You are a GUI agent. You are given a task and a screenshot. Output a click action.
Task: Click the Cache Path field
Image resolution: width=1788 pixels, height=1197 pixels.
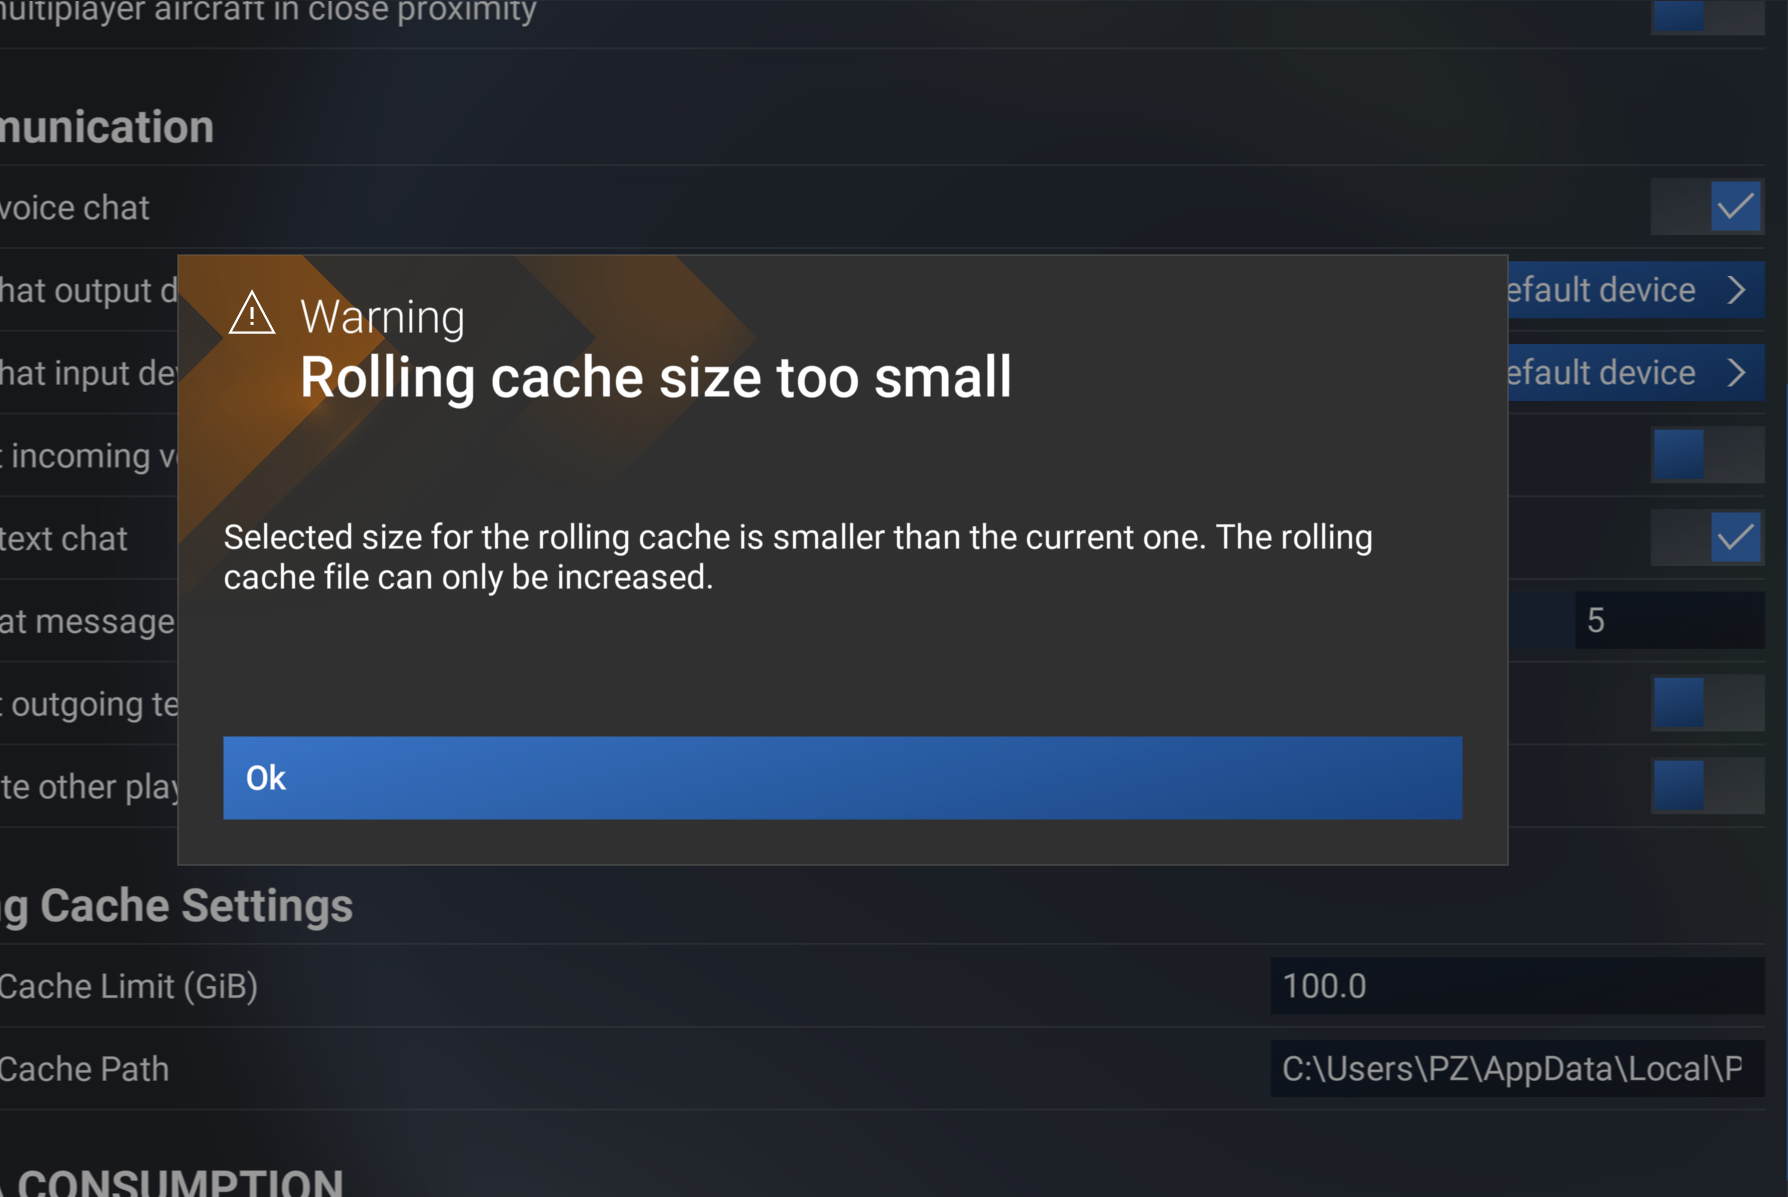click(1516, 1069)
